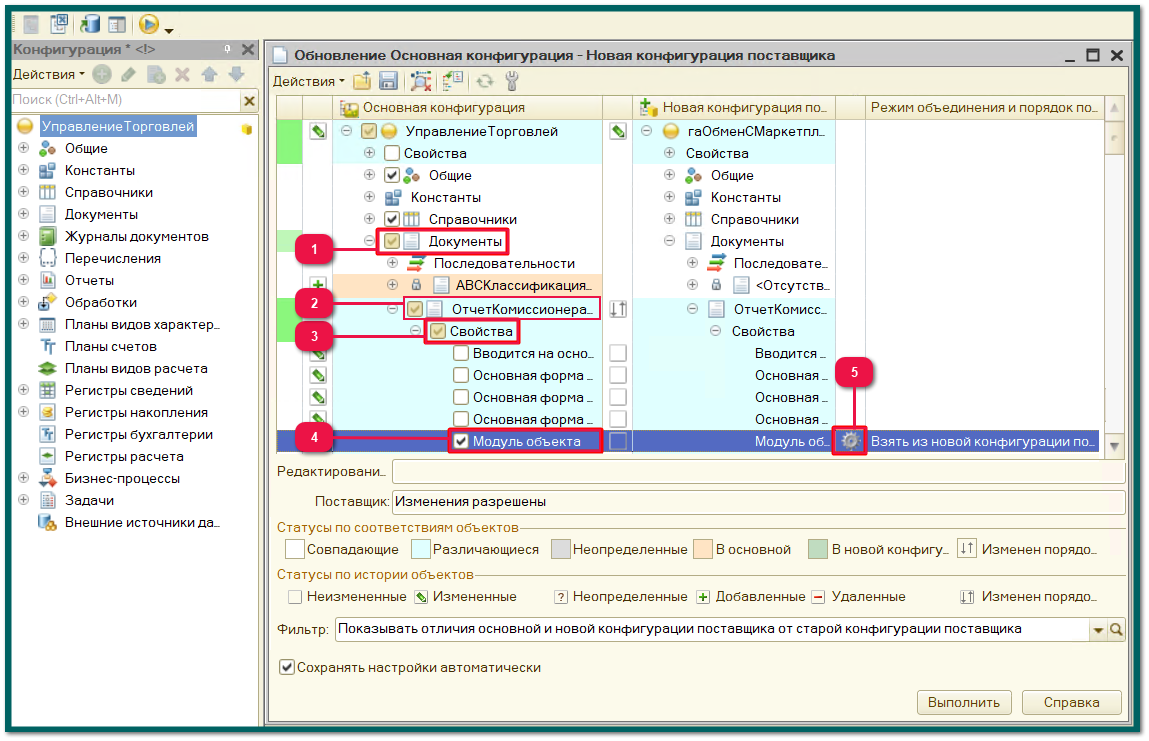Click the save settings floppy disk icon
The height and width of the screenshot is (741, 1149).
click(388, 81)
